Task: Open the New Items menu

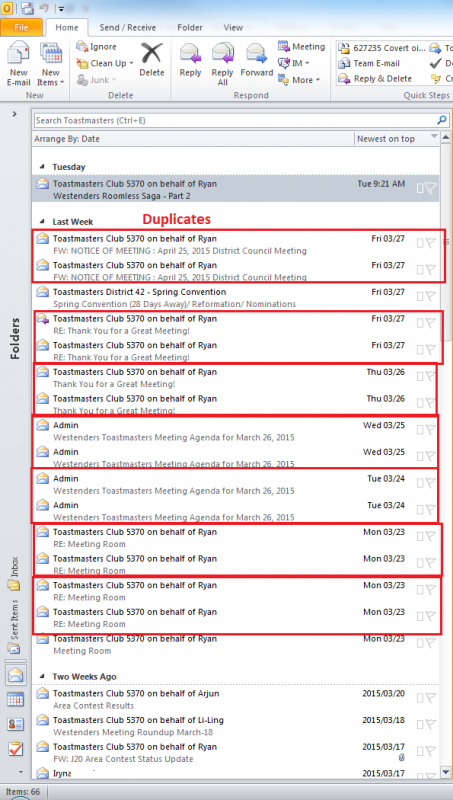Action: point(51,64)
